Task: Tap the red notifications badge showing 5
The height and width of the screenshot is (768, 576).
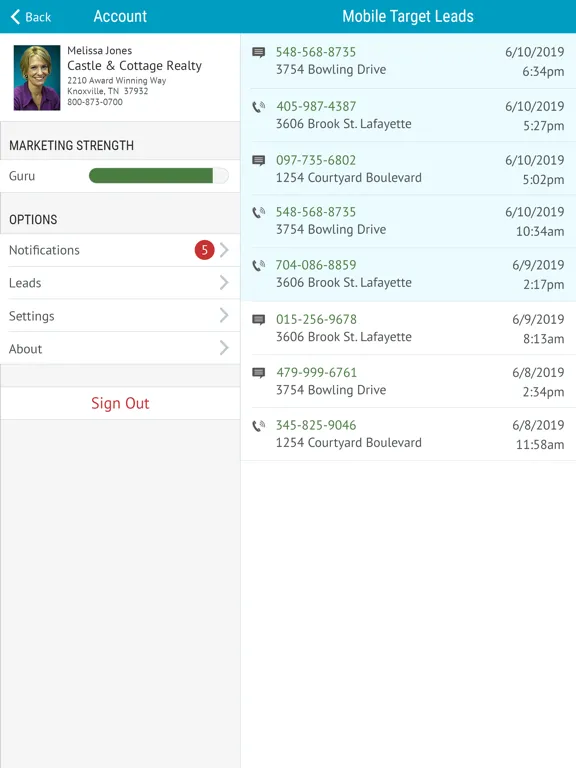Action: 204,250
